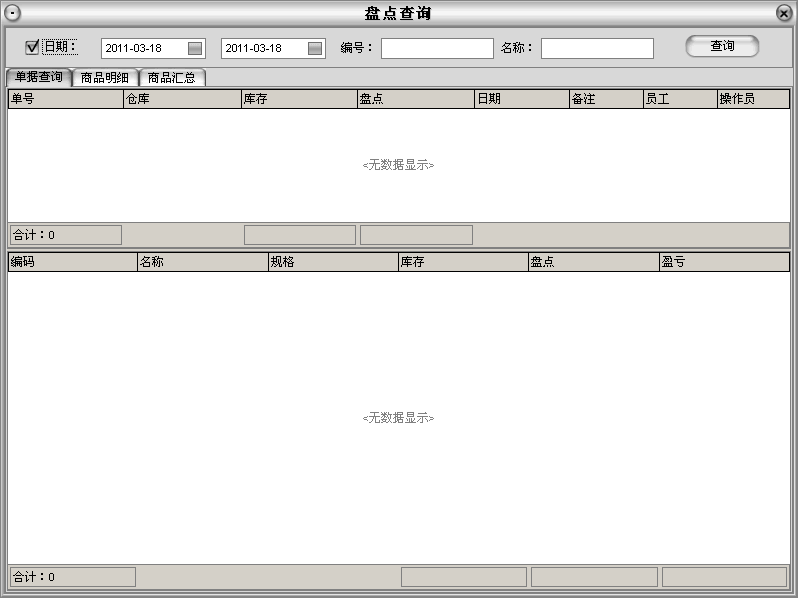Switch to the 商品明细 tab
Viewport: 798px width, 598px height.
[105, 77]
